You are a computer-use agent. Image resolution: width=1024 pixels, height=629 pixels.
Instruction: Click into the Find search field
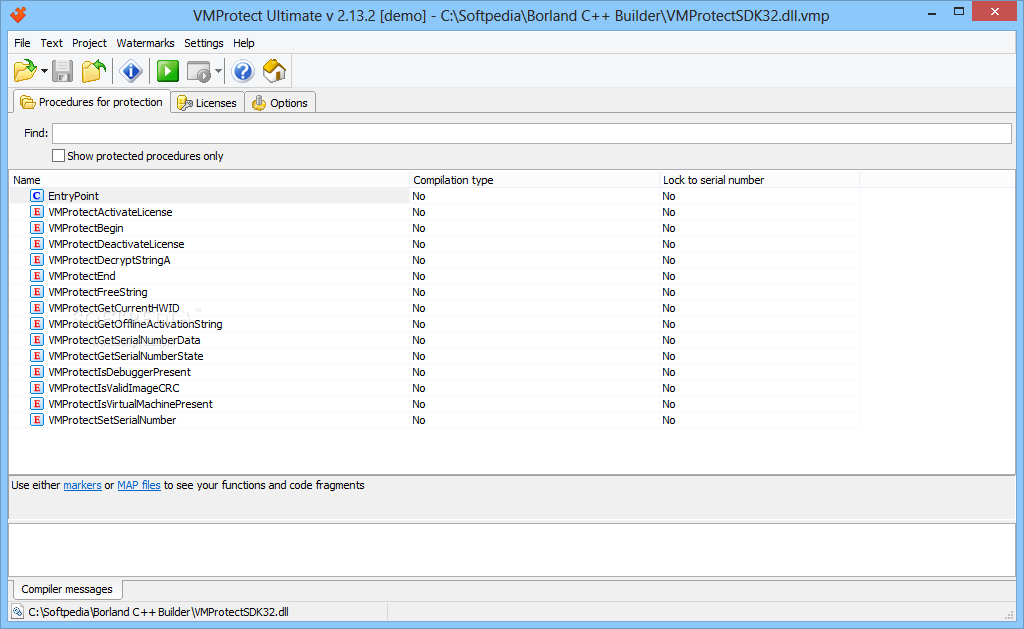(x=532, y=133)
